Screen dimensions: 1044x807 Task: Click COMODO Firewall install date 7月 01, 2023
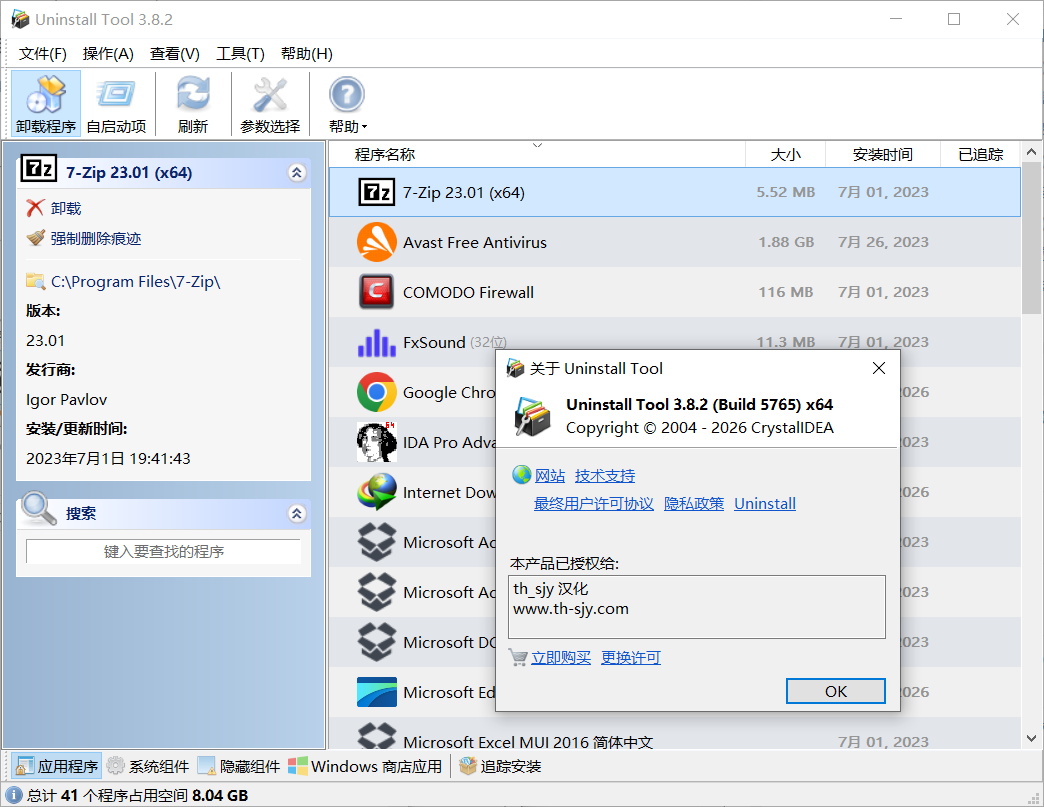tap(883, 292)
